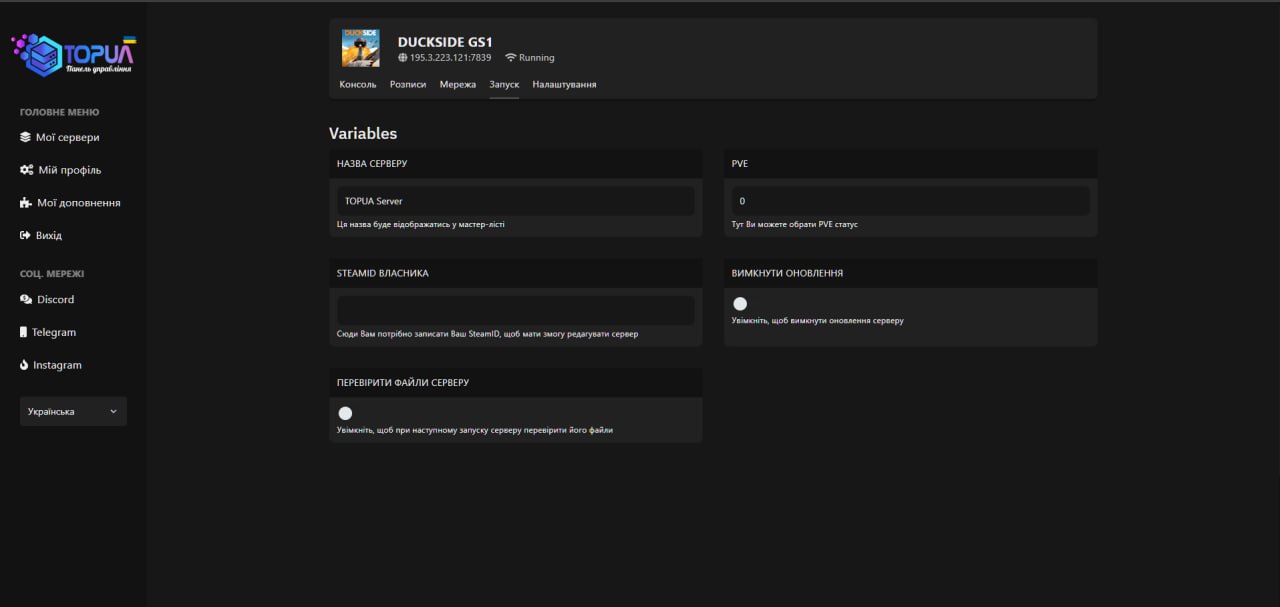Image resolution: width=1280 pixels, height=607 pixels.
Task: Click the TOPUA logo in sidebar
Action: click(x=73, y=55)
